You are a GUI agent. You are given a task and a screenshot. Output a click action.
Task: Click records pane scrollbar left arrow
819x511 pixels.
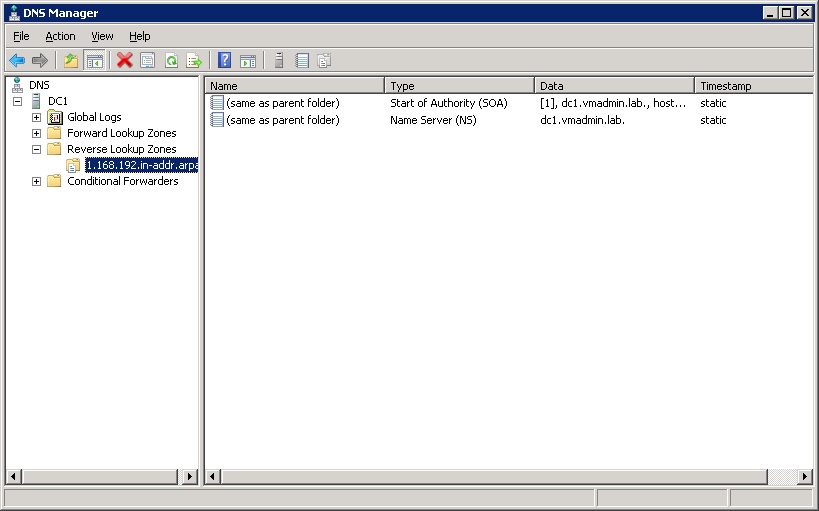tap(213, 477)
